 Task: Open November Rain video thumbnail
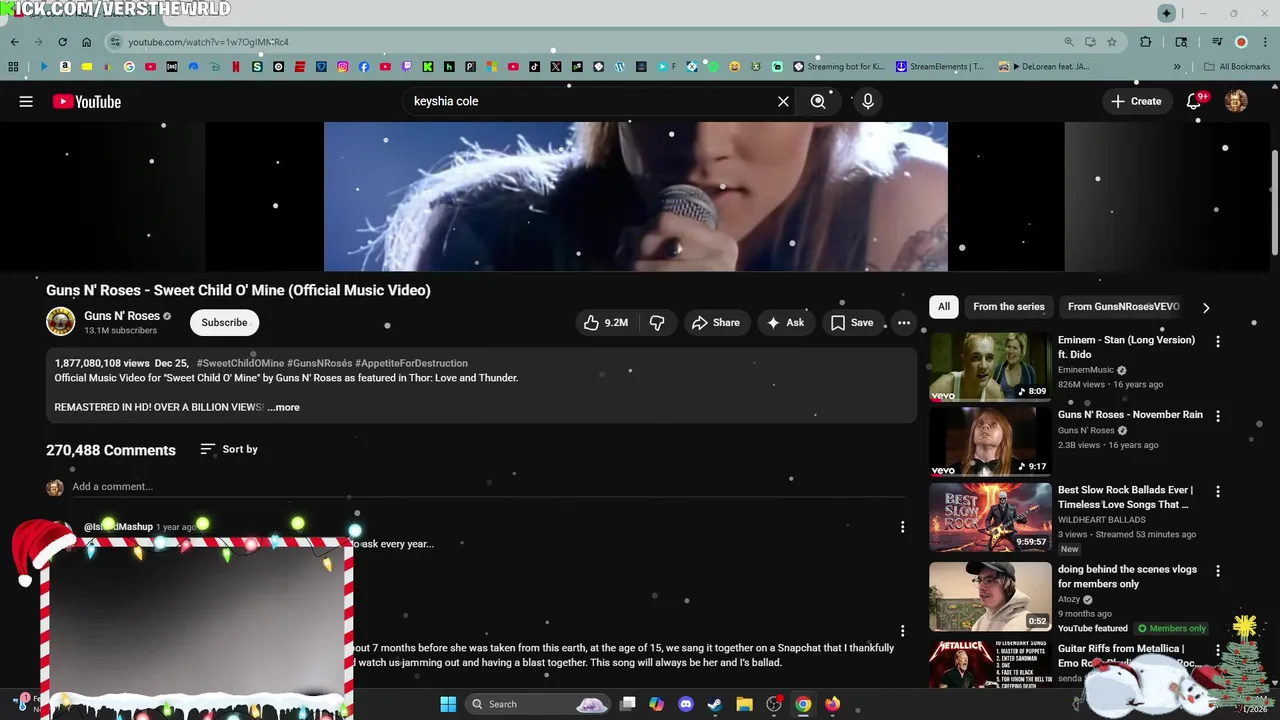click(990, 442)
